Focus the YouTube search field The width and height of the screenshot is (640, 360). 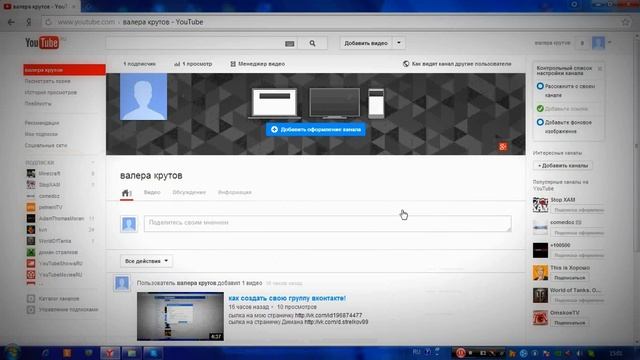(x=195, y=43)
